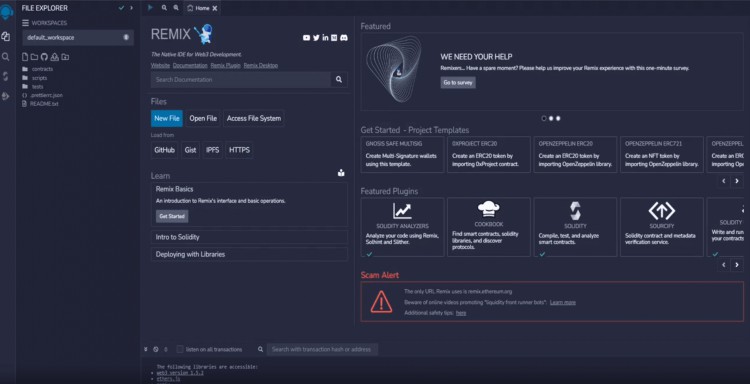
Task: Click the GitHub icon in file explorer toolbar
Action: point(44,57)
